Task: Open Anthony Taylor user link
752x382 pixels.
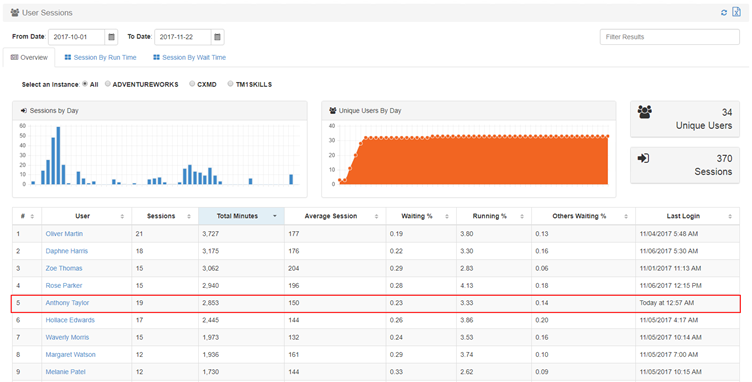Action: click(x=67, y=303)
